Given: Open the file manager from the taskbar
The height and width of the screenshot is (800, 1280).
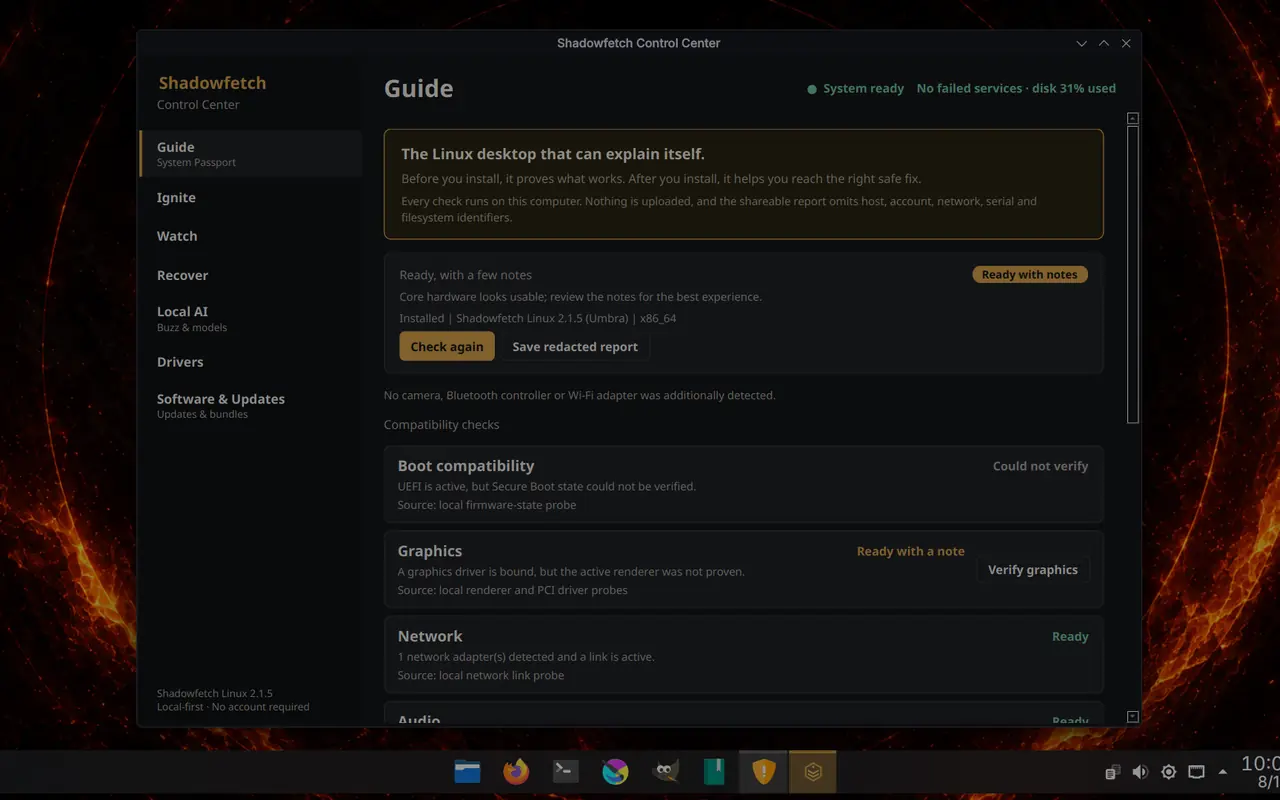Looking at the screenshot, I should [x=467, y=771].
